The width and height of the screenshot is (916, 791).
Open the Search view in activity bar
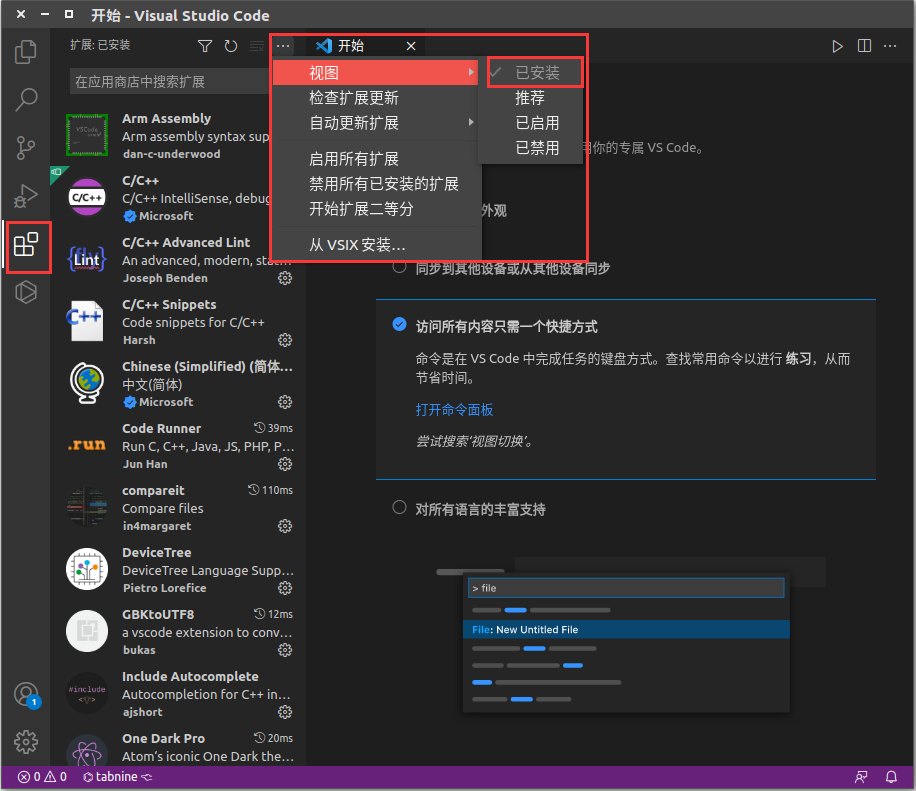click(26, 100)
